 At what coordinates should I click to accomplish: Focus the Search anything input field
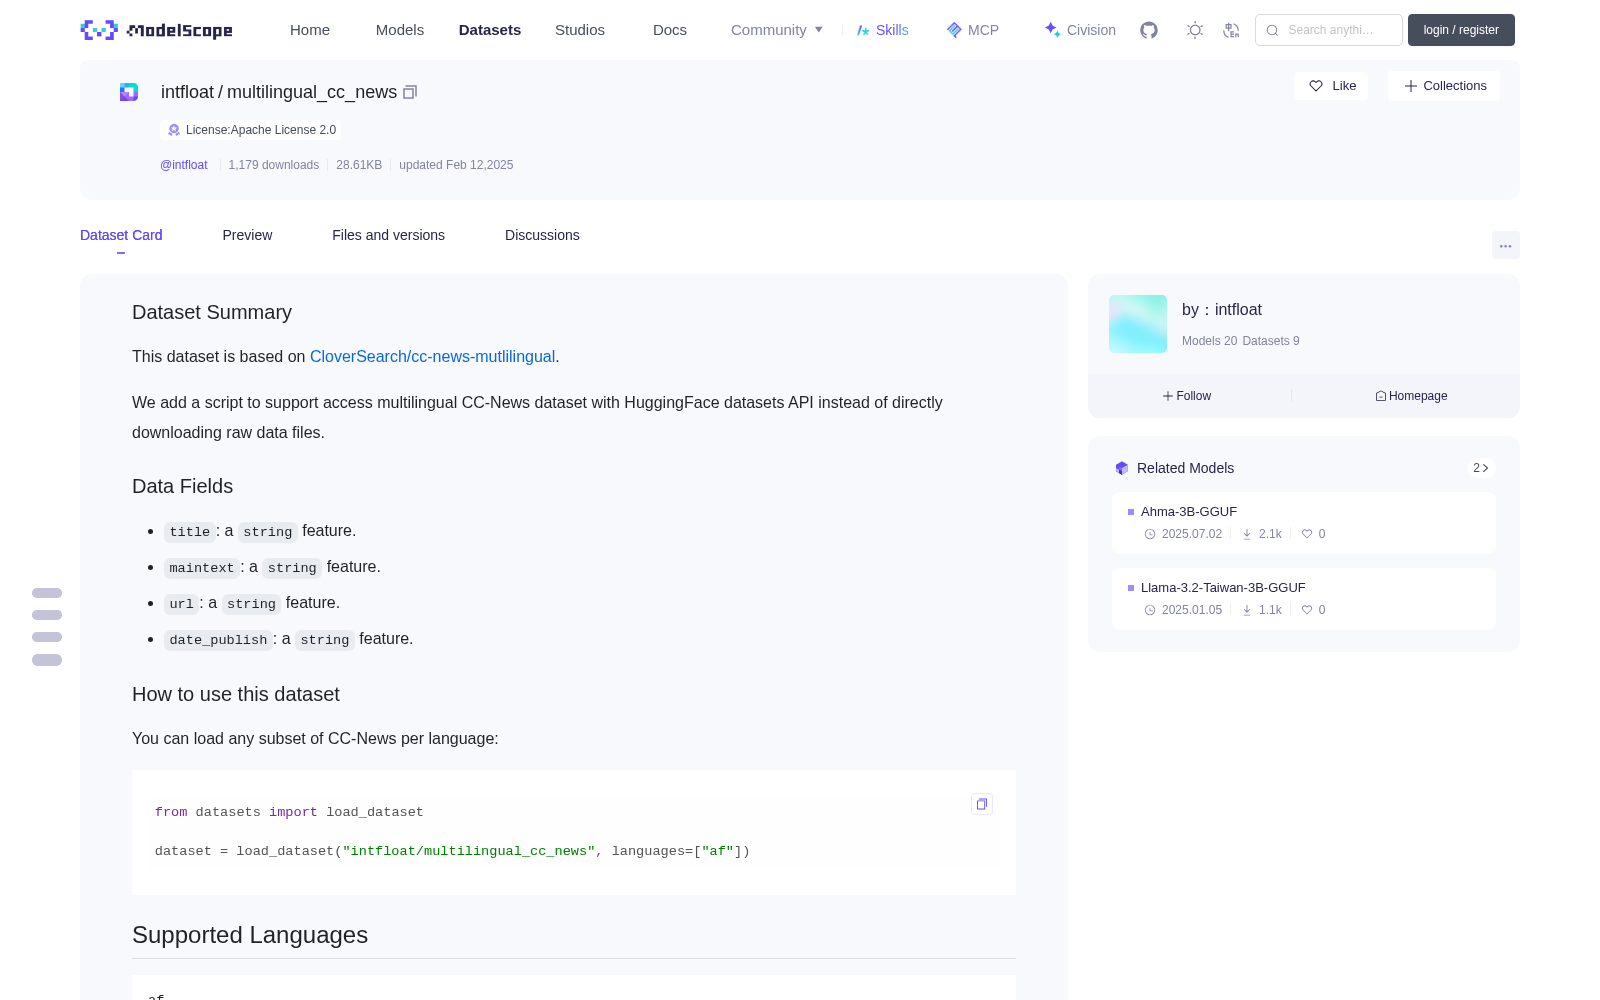[1329, 30]
